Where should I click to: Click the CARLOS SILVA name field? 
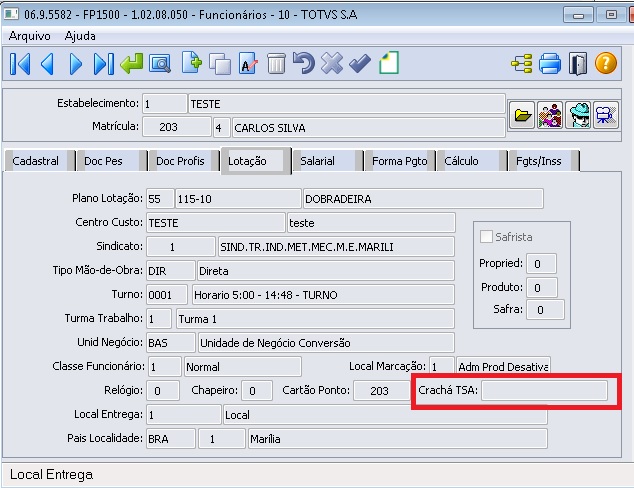click(x=368, y=128)
